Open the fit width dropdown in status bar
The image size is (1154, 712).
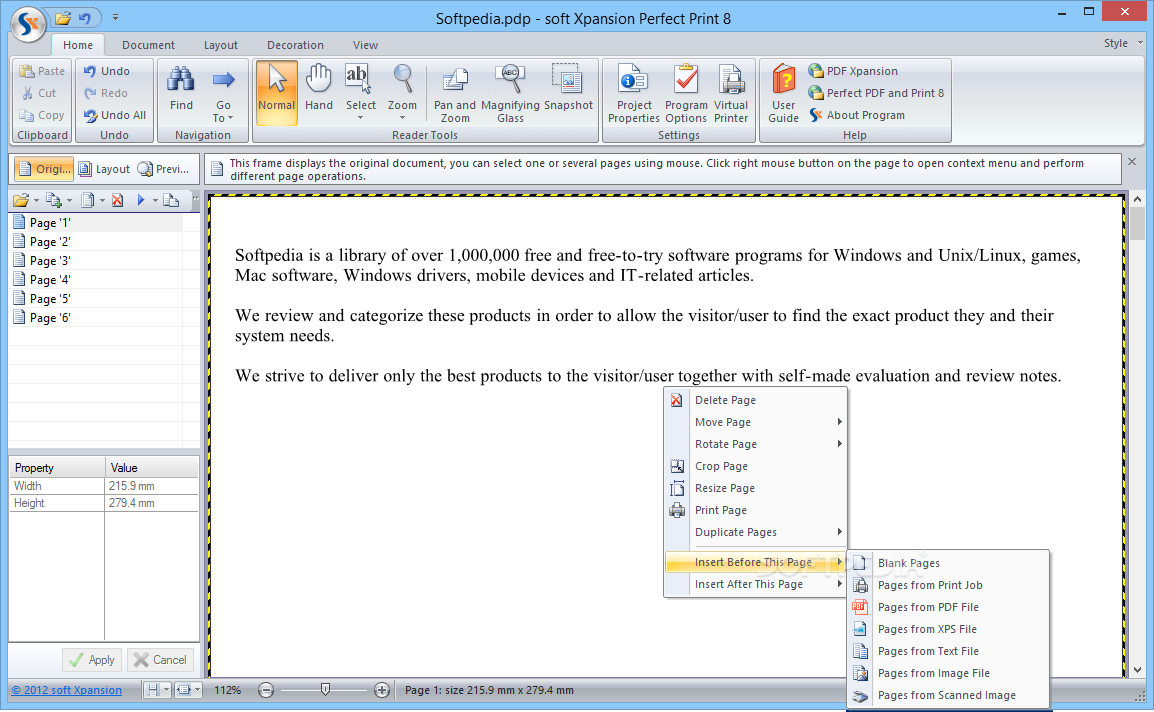click(197, 691)
